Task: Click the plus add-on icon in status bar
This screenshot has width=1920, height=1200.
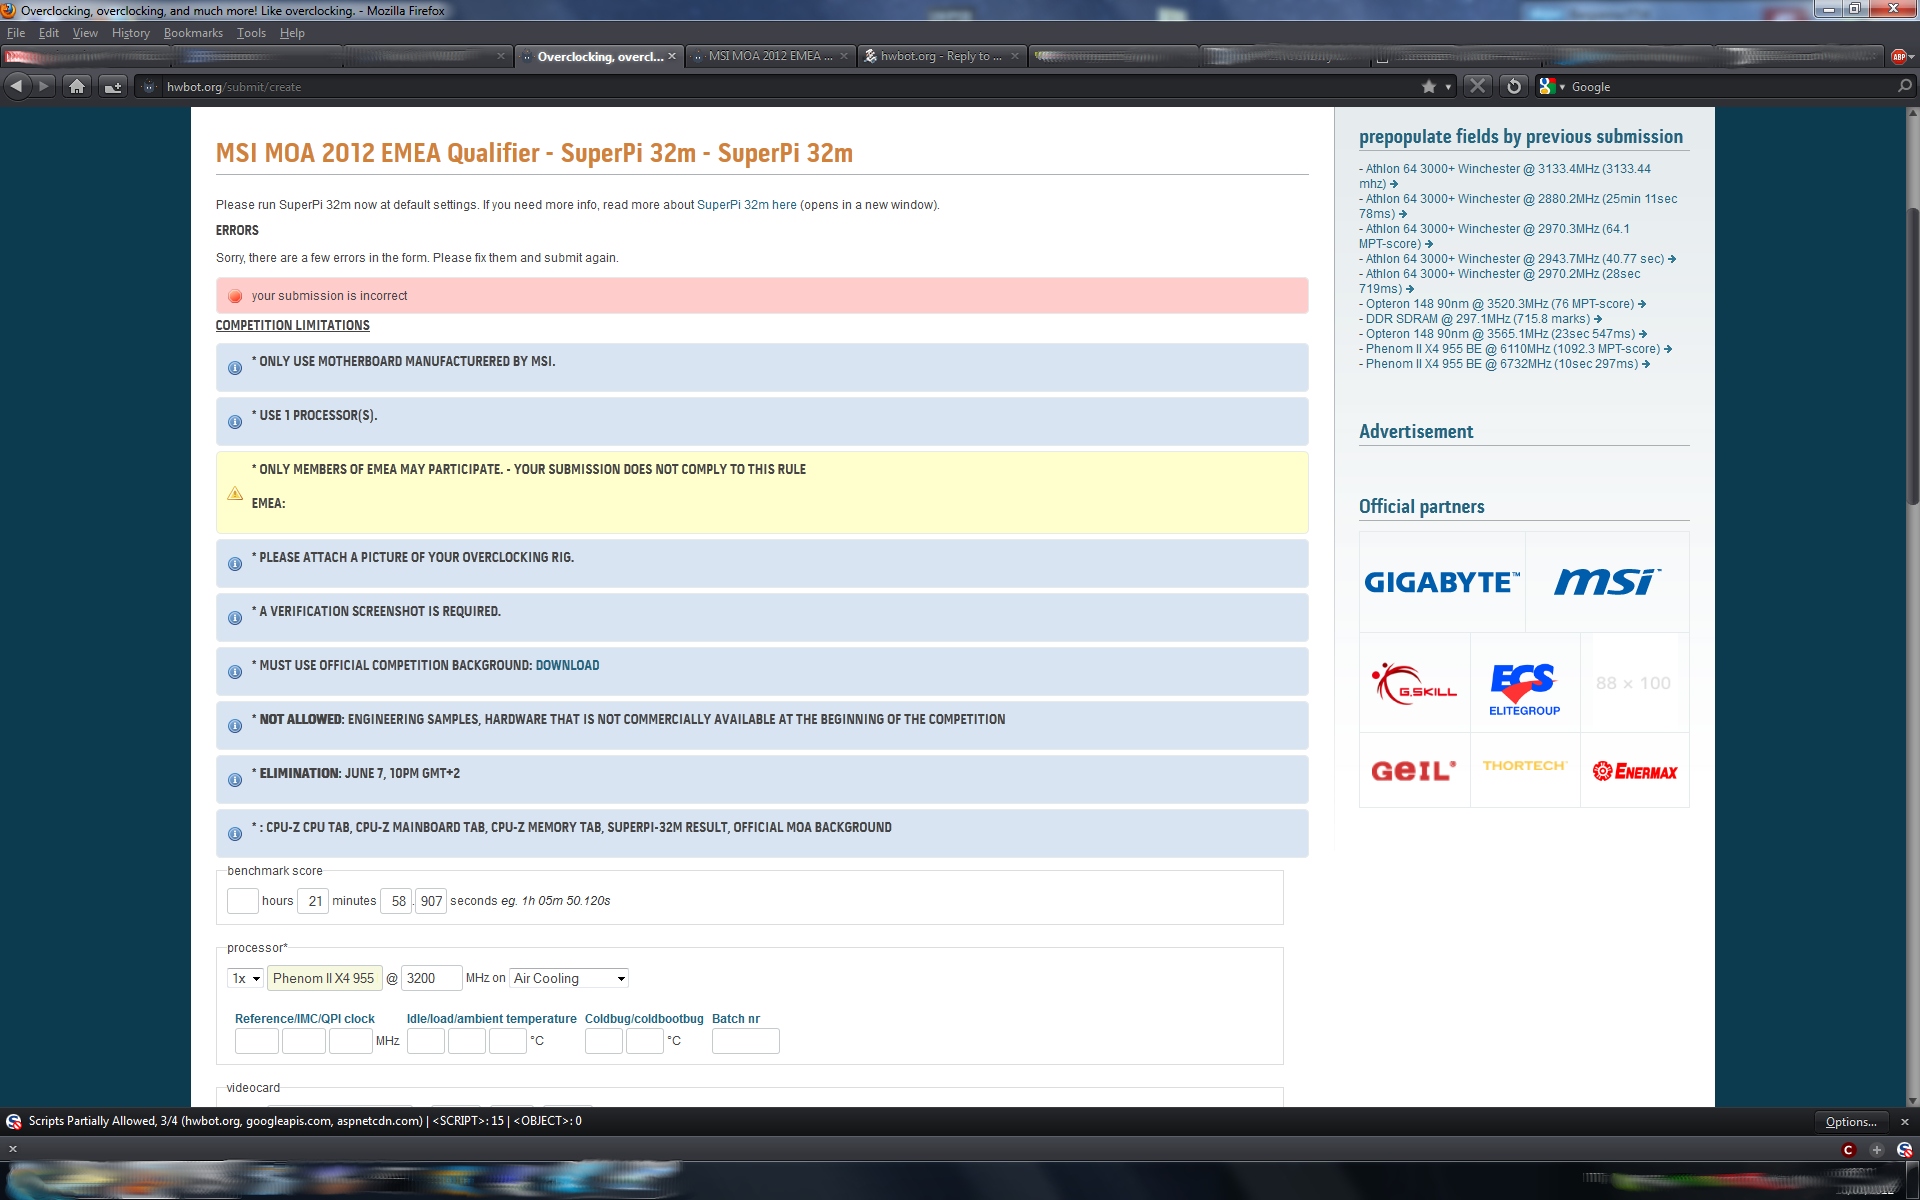Action: 1877,1150
